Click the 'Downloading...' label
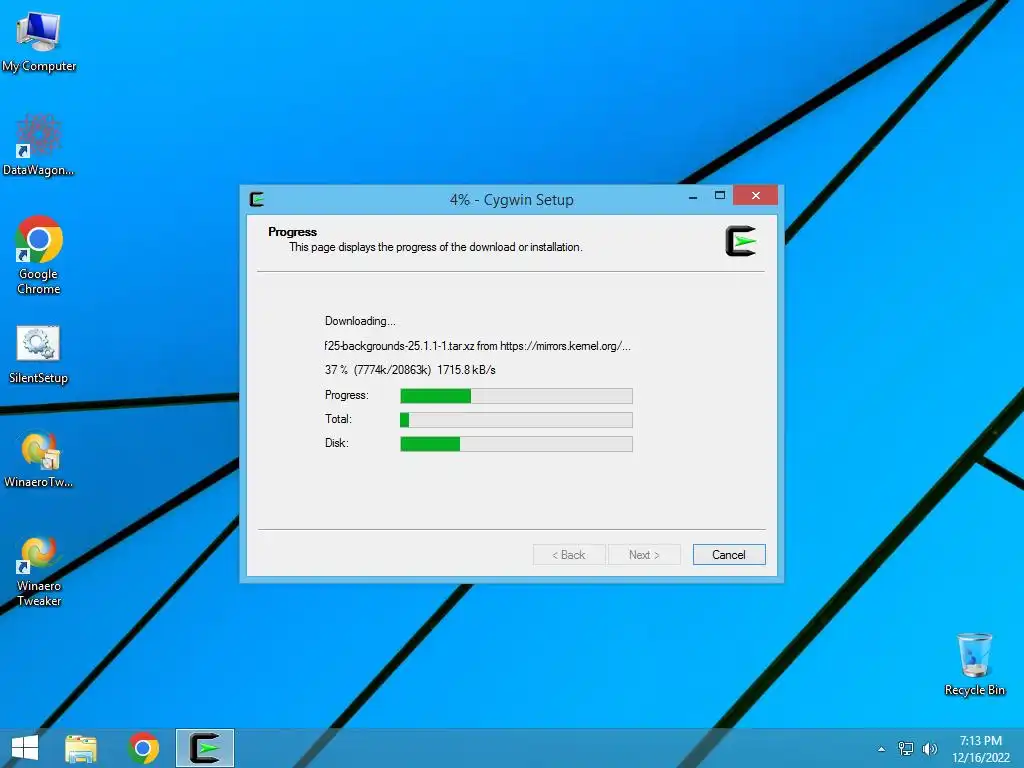This screenshot has height=768, width=1024. pos(360,321)
